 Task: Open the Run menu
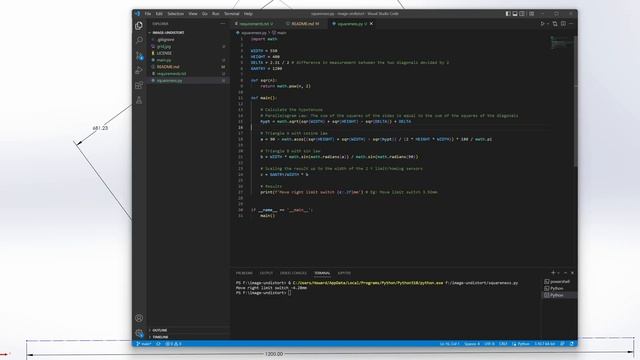(216, 14)
